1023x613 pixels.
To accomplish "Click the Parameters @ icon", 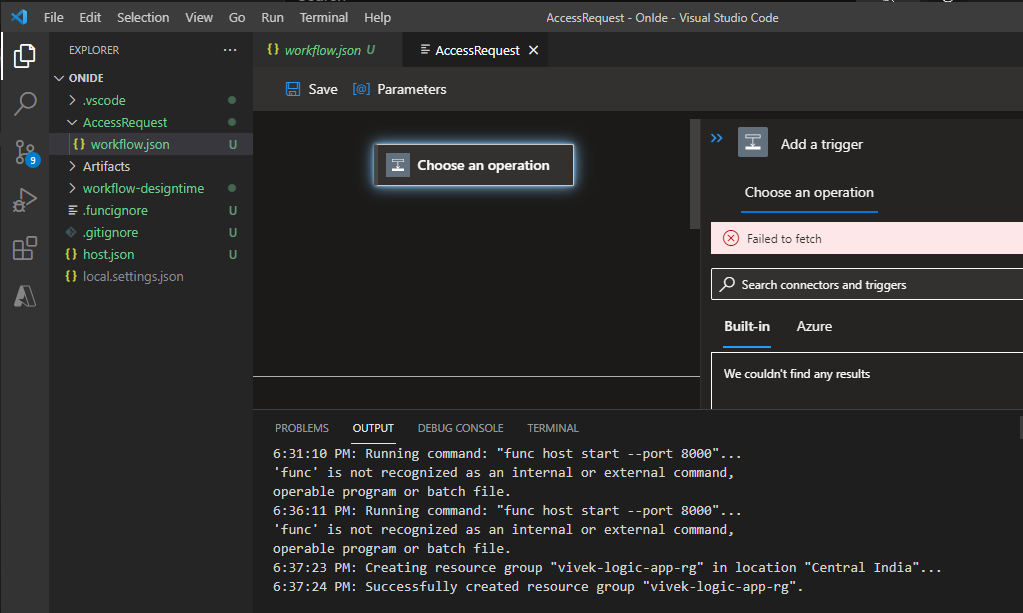I will pyautogui.click(x=361, y=89).
